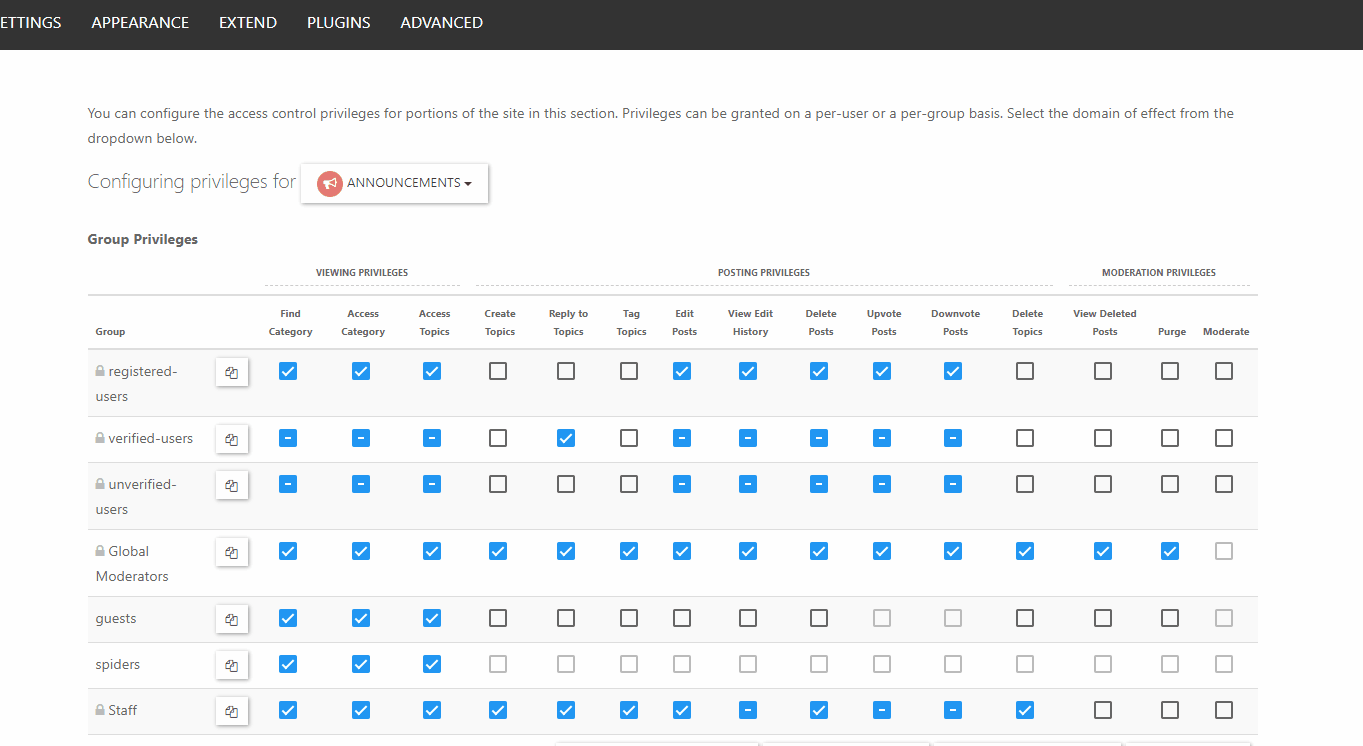Screen dimensions: 1363x746
Task: Enable the Moderate privilege for Global Moderators
Action: coord(1223,551)
